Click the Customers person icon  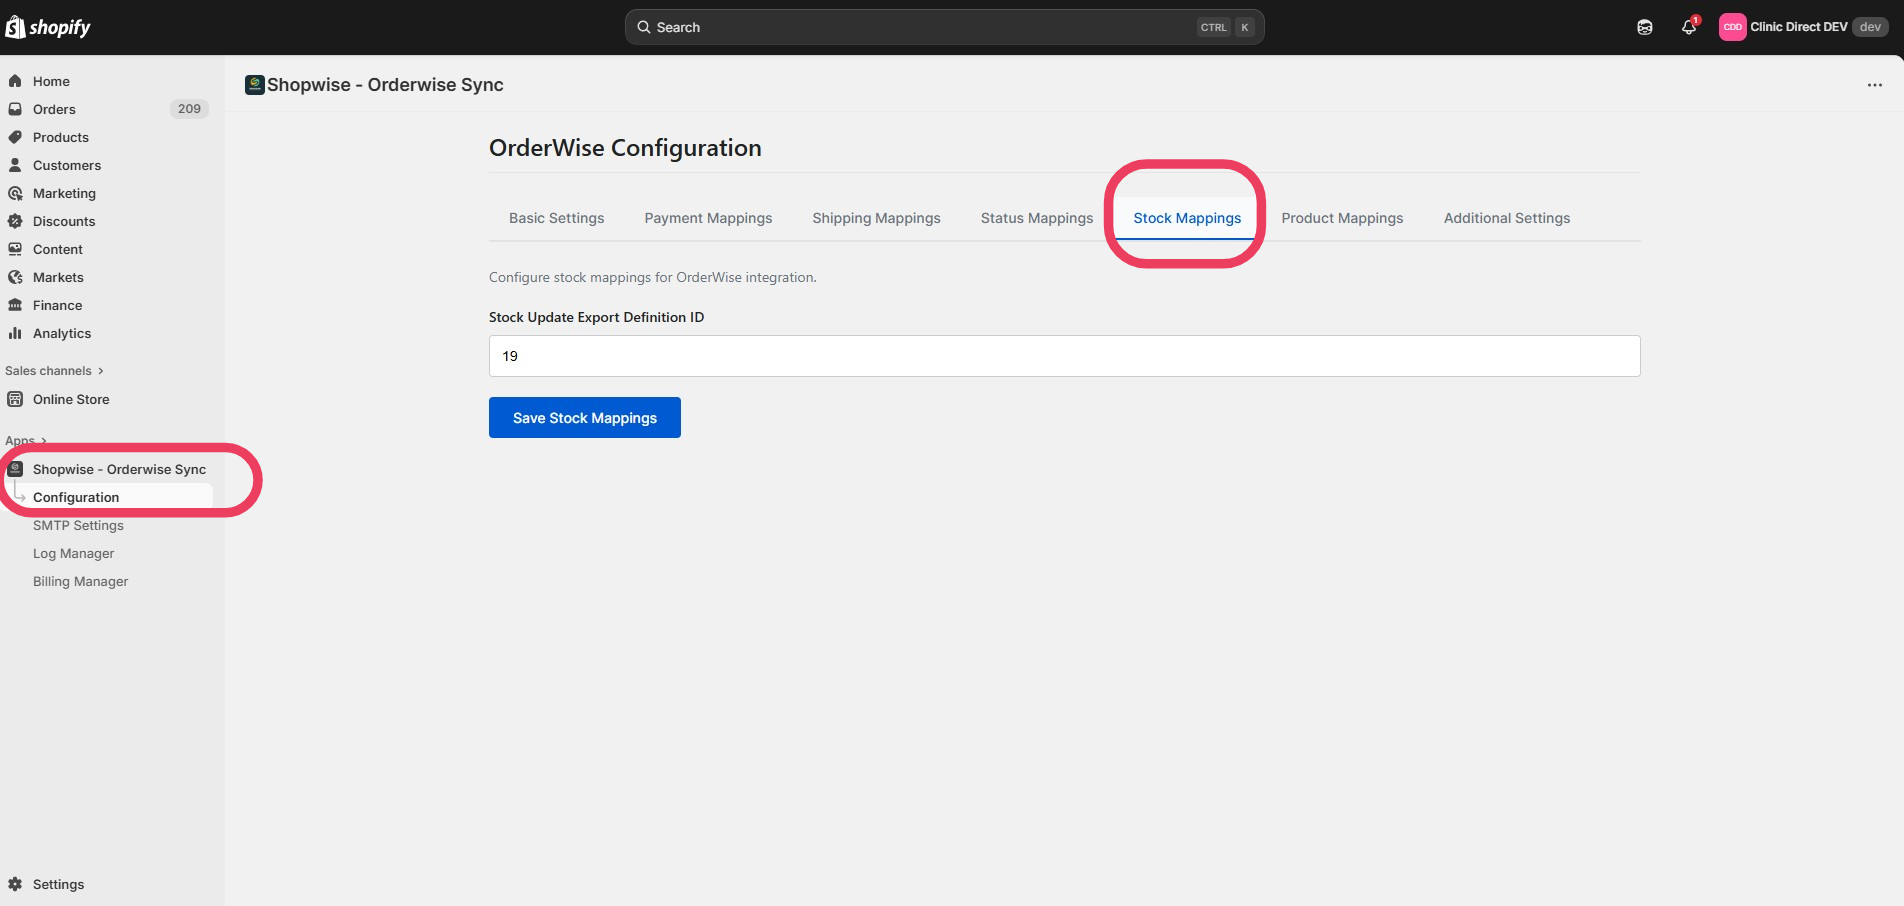coord(15,165)
